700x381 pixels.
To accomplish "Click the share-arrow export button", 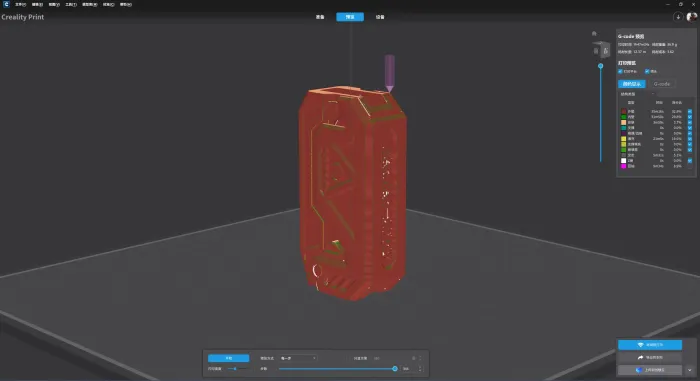I will pos(650,357).
